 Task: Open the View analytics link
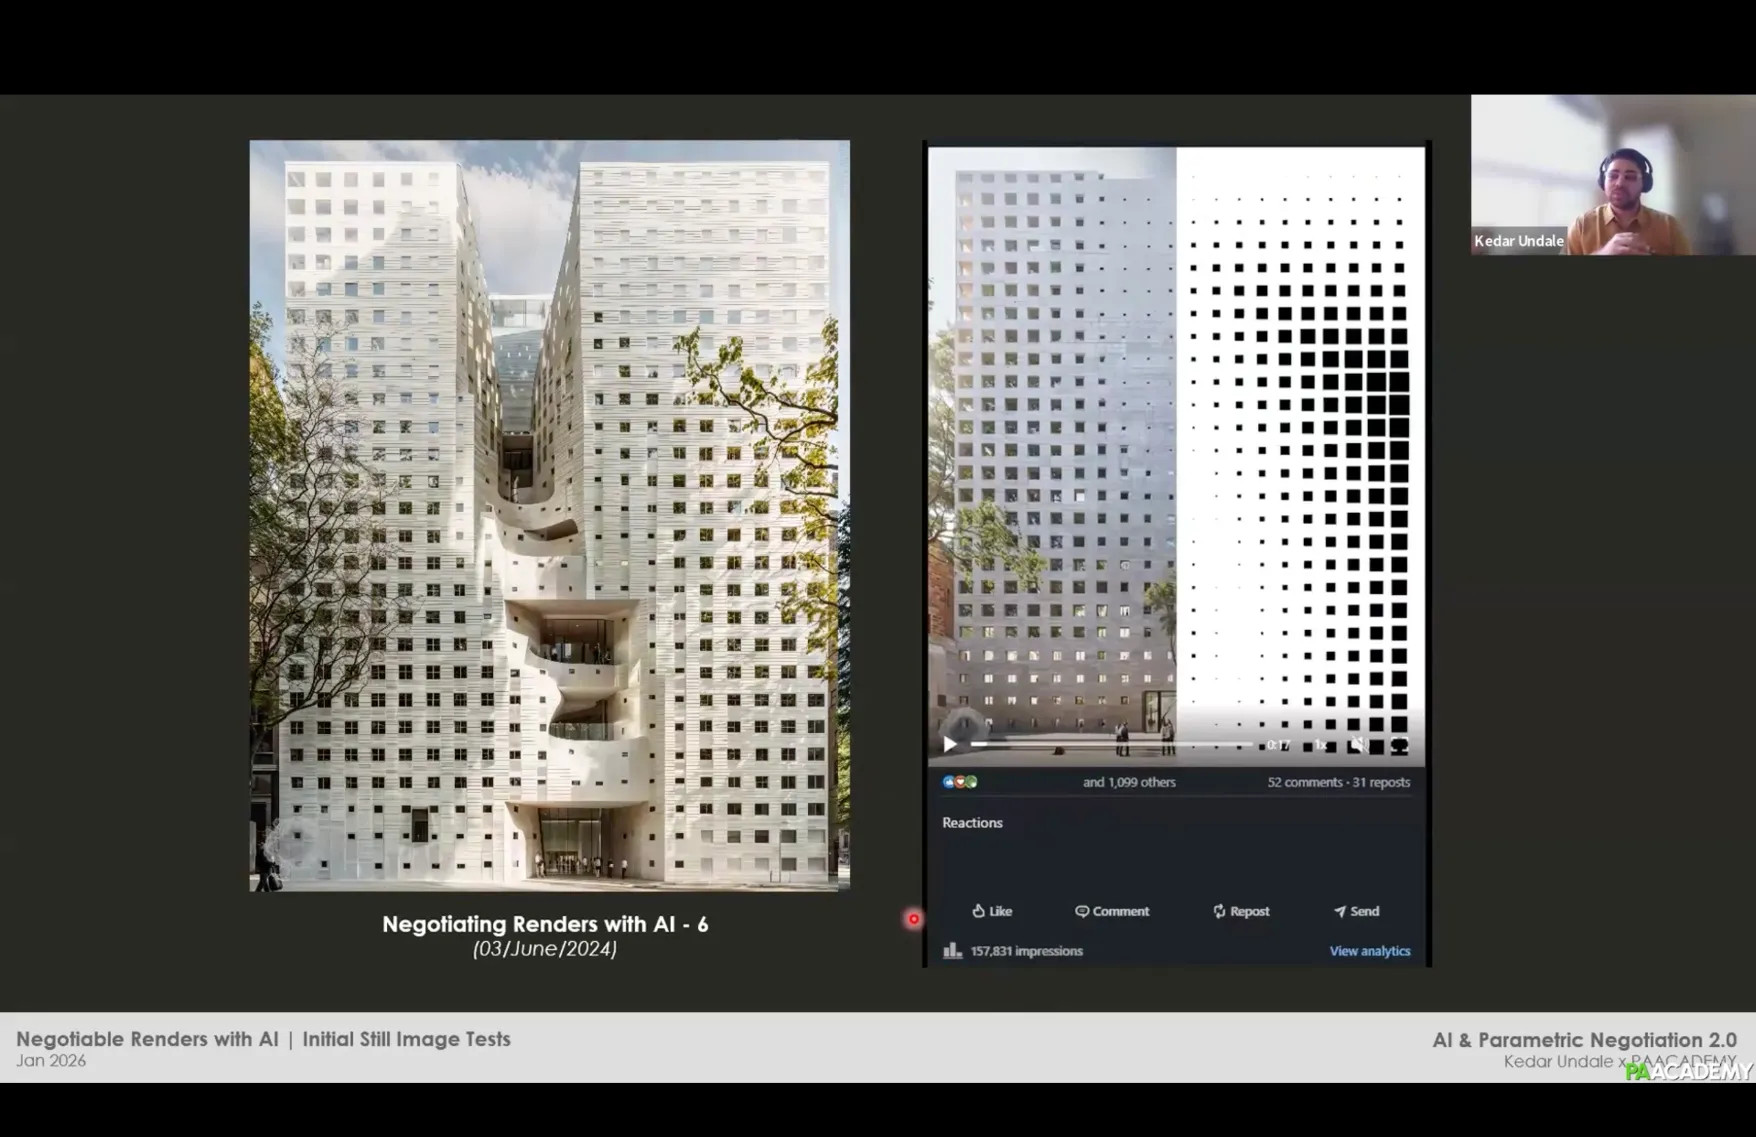pyautogui.click(x=1369, y=951)
